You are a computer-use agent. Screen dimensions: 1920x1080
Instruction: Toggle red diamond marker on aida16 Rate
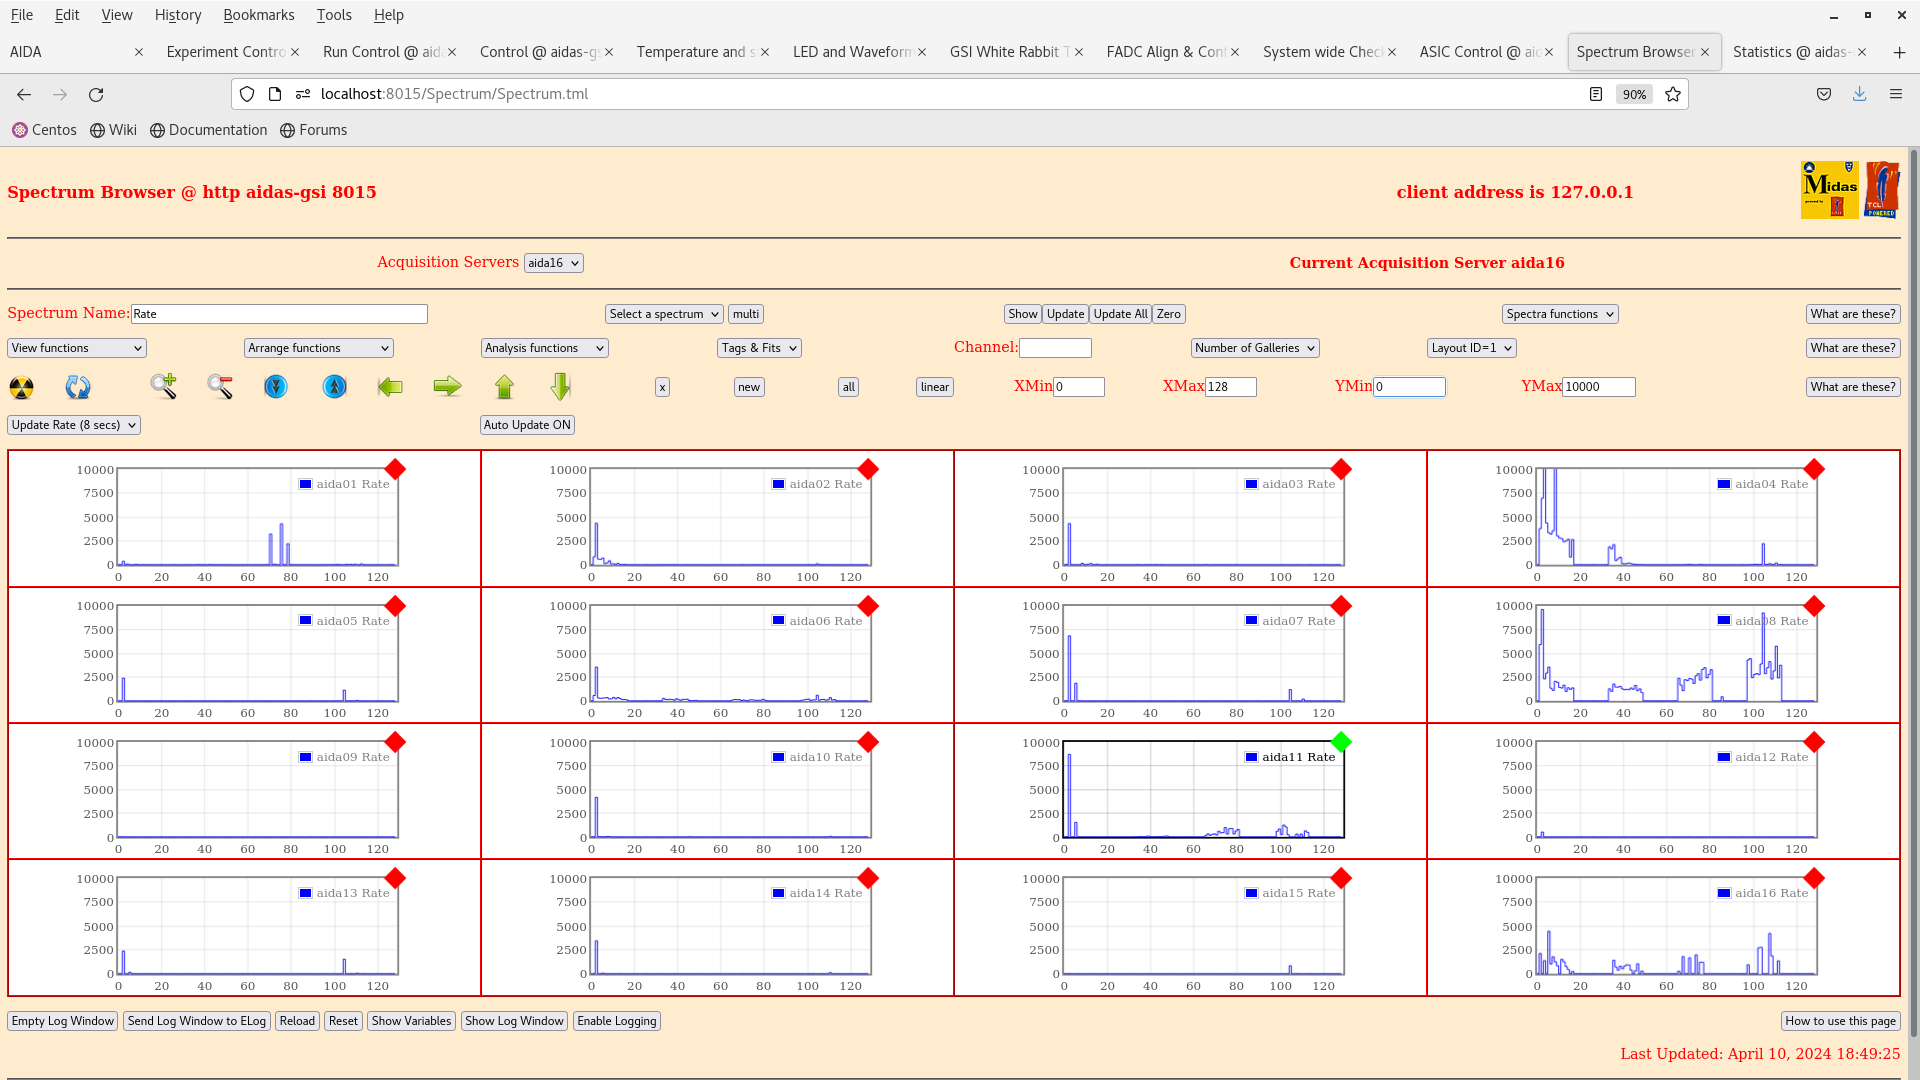tap(1814, 878)
